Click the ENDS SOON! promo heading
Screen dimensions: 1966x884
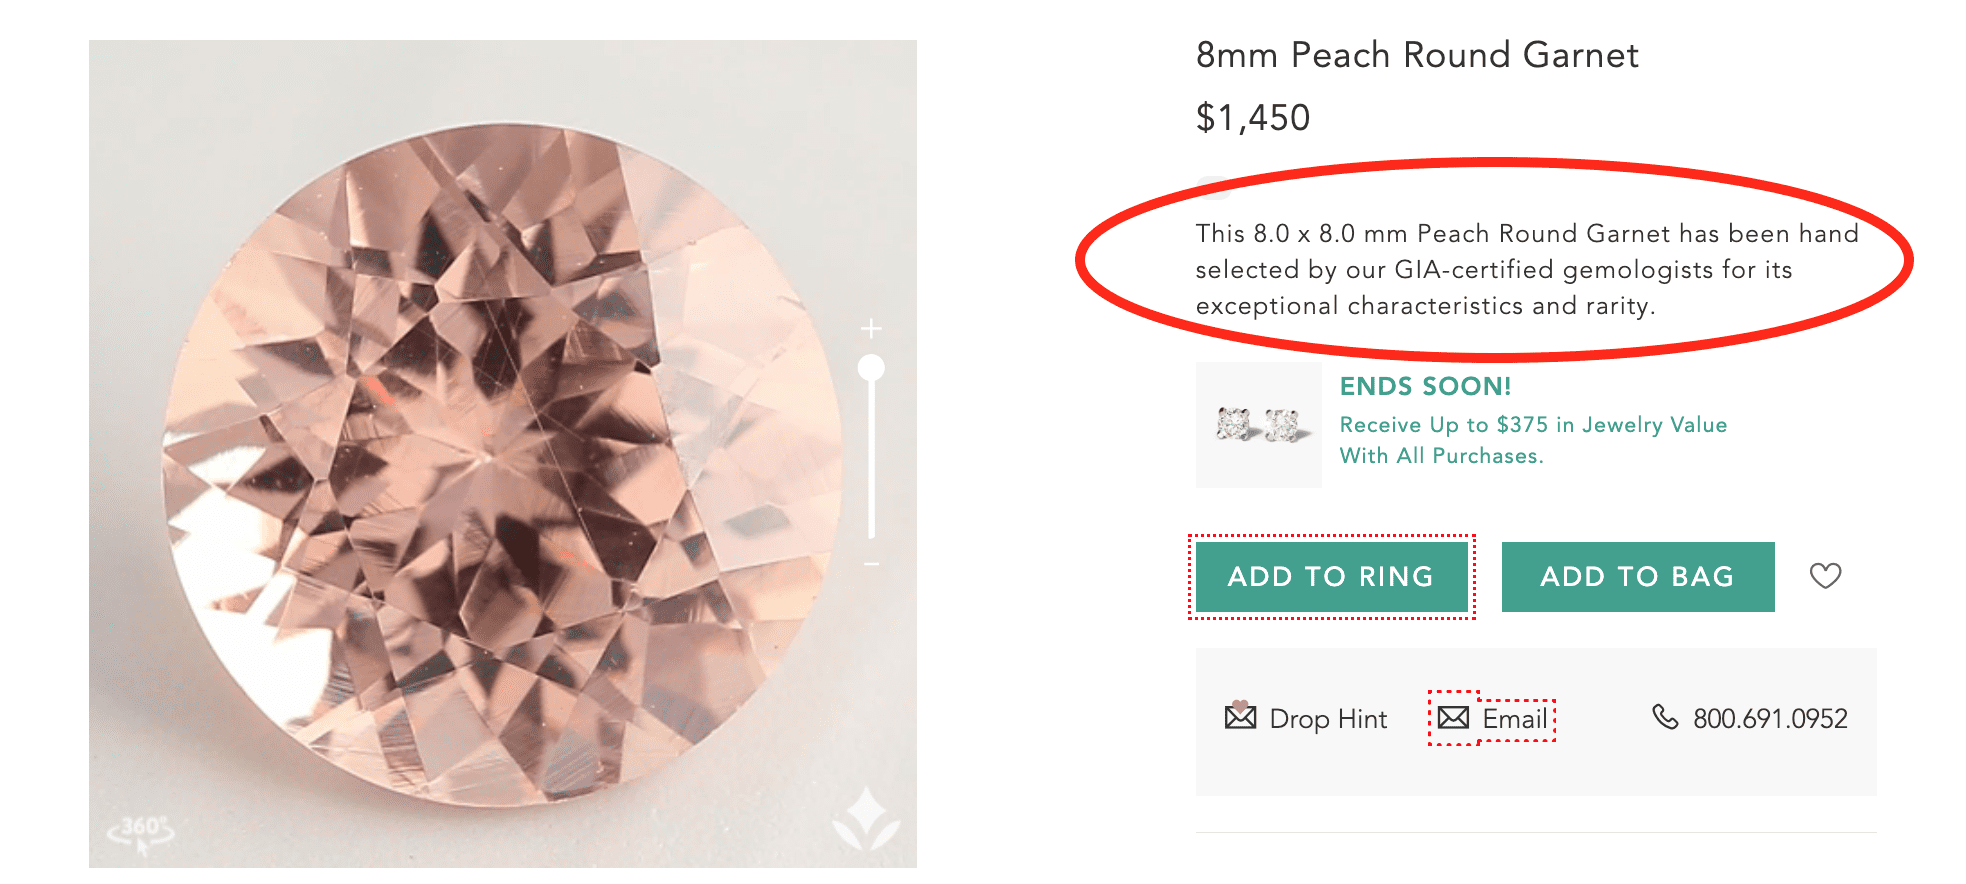pyautogui.click(x=1425, y=387)
